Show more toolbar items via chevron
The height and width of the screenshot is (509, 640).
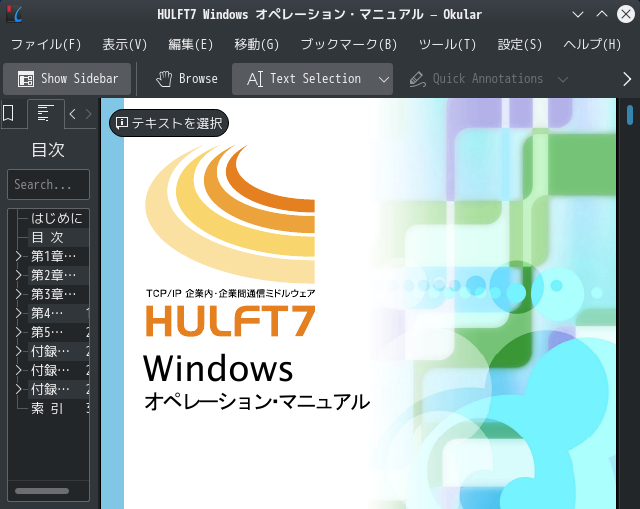(627, 79)
